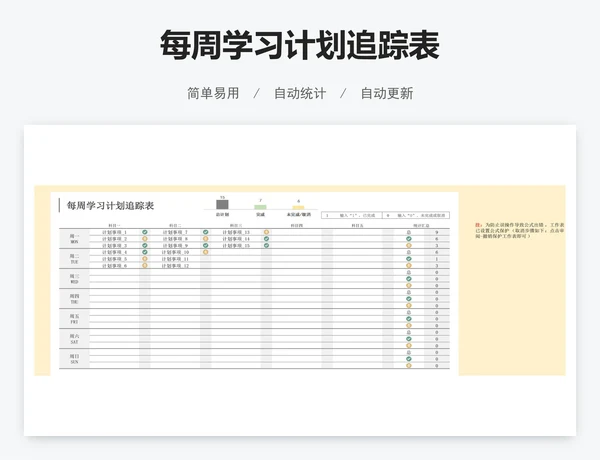This screenshot has width=600, height=460.
Task: Click the orange status icon beside 计划事项_2
Action: click(x=145, y=239)
